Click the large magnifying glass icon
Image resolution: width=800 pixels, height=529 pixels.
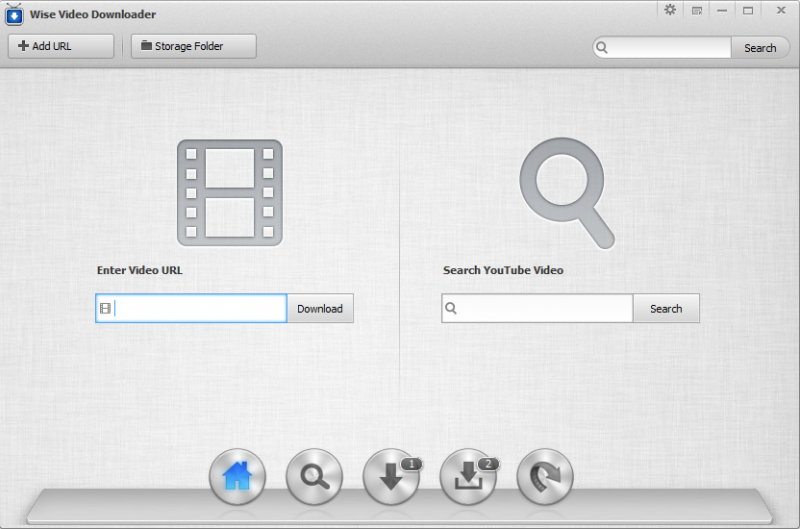tap(567, 193)
